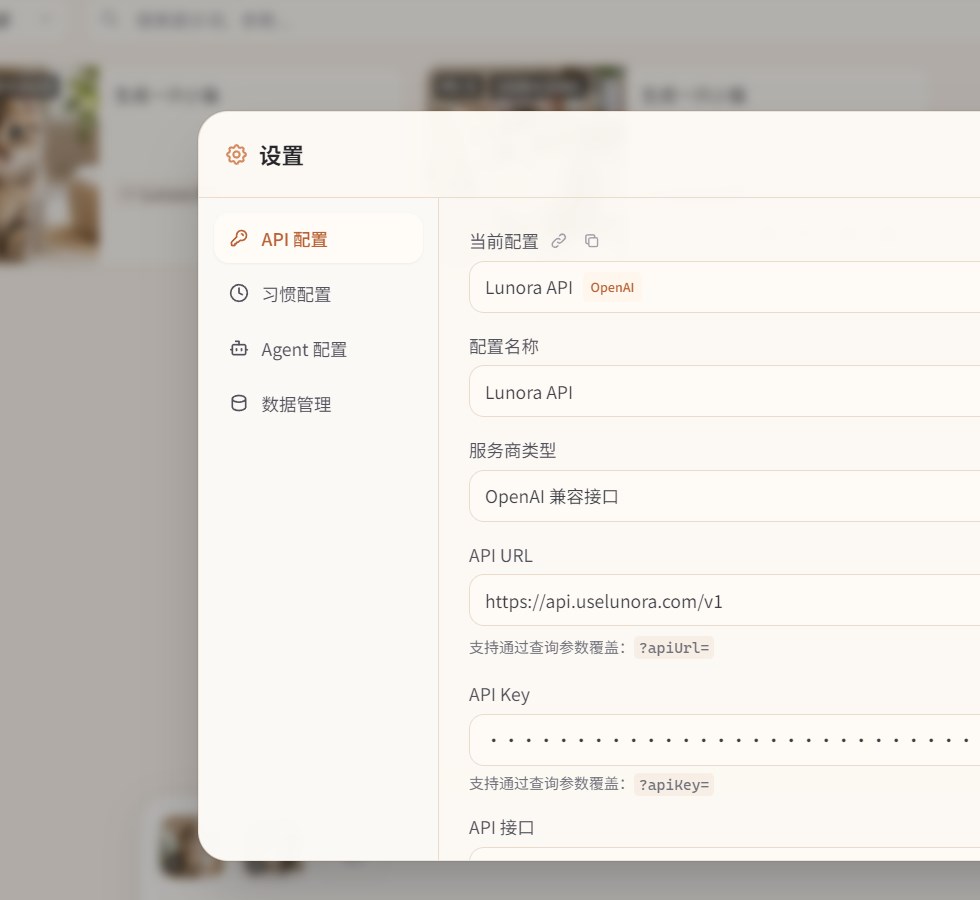Click the link icon beside 当前配置
Viewport: 980px width, 900px height.
pos(559,241)
